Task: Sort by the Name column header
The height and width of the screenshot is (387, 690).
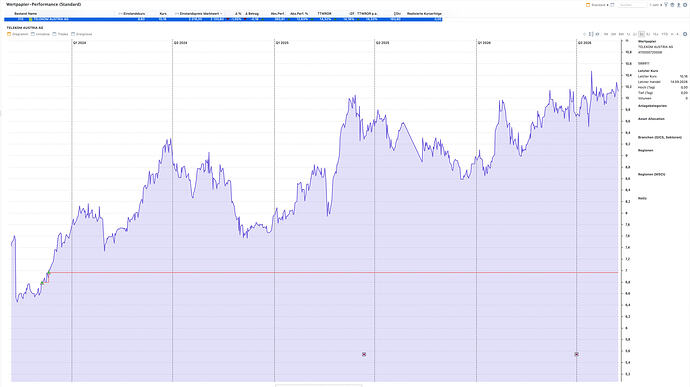Action: pyautogui.click(x=33, y=14)
